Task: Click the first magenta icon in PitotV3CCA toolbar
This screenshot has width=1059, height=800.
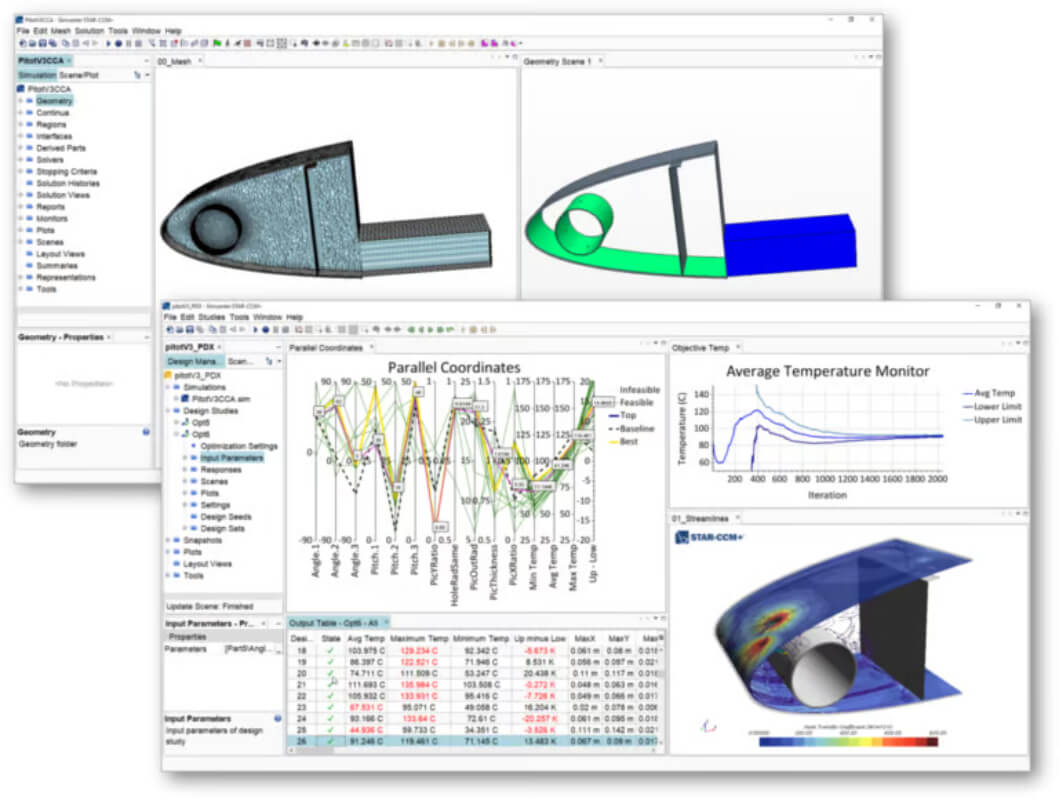Action: tap(484, 43)
